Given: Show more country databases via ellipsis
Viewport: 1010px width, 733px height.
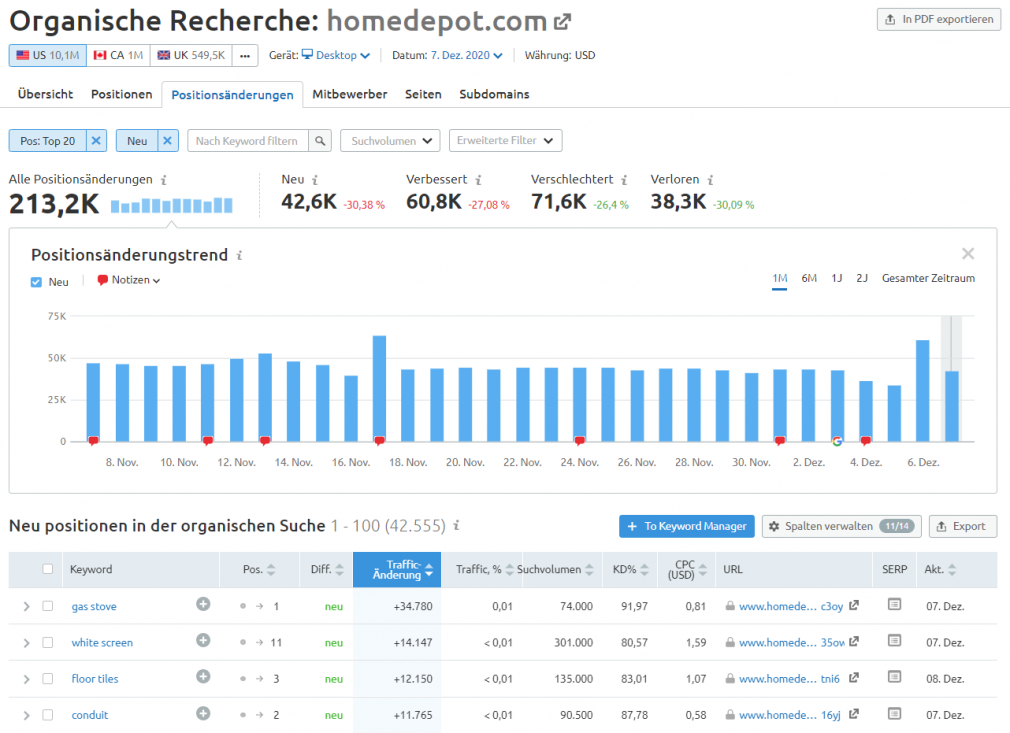Looking at the screenshot, I should [x=245, y=55].
